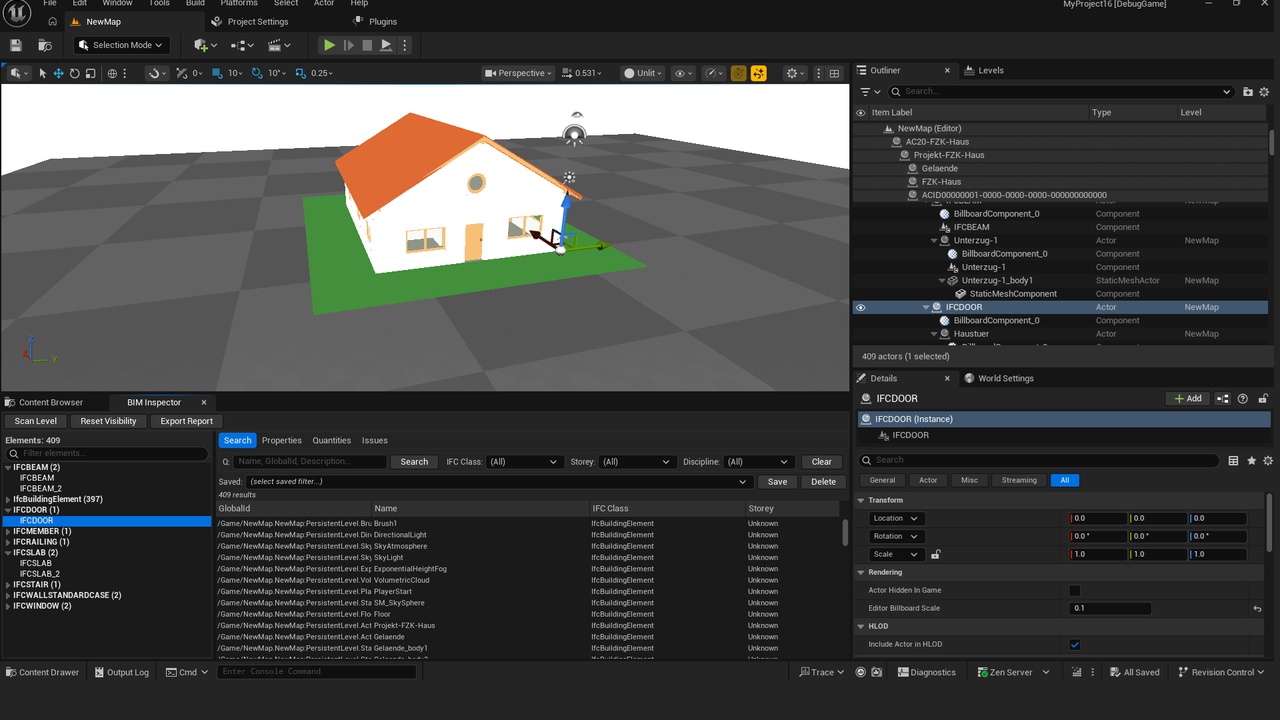The height and width of the screenshot is (720, 1280).
Task: Open the Project Settings tab
Action: tap(257, 21)
